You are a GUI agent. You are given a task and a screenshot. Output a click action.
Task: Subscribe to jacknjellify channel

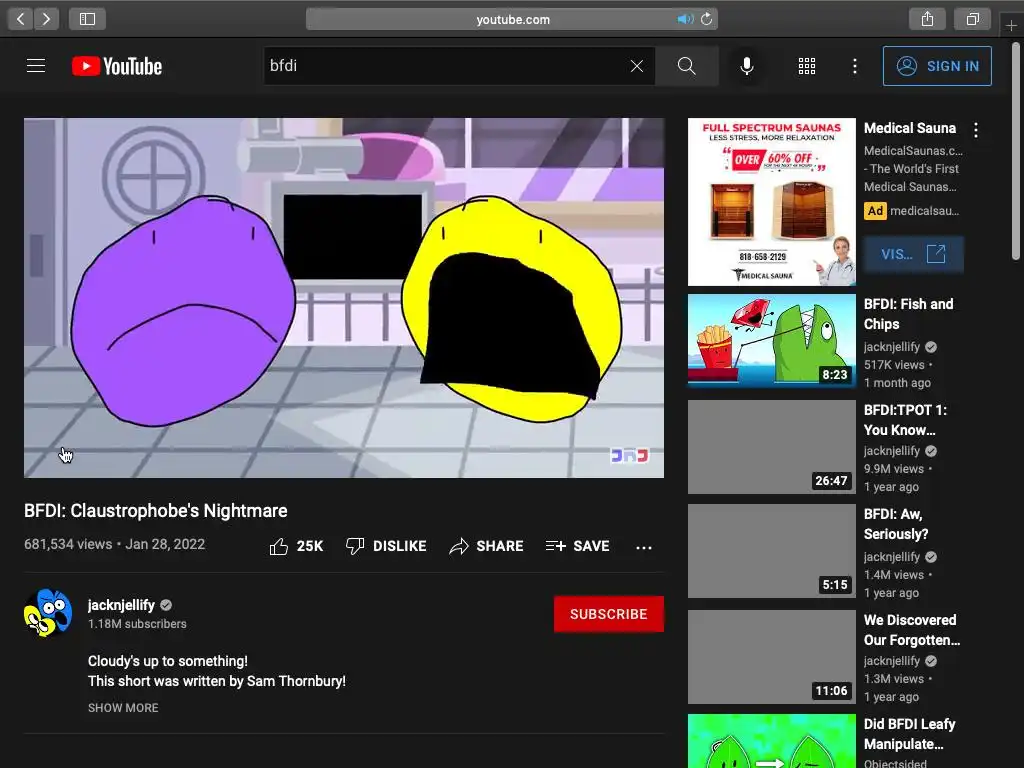tap(609, 614)
